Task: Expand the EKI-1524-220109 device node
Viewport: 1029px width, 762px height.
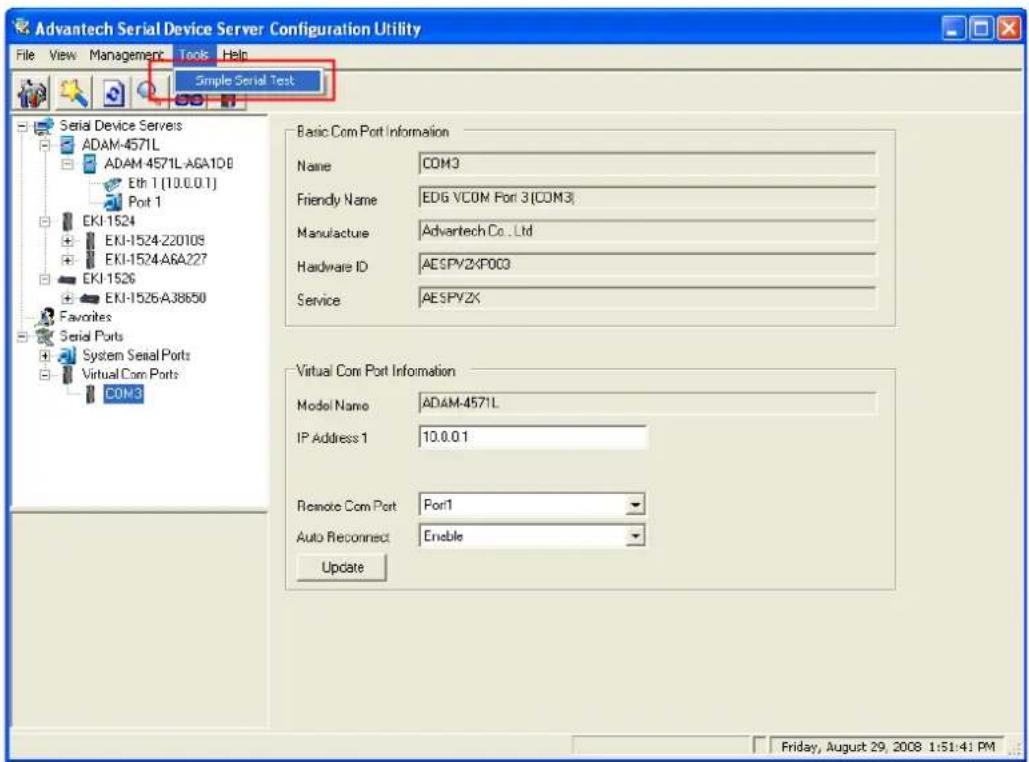Action: pos(67,241)
